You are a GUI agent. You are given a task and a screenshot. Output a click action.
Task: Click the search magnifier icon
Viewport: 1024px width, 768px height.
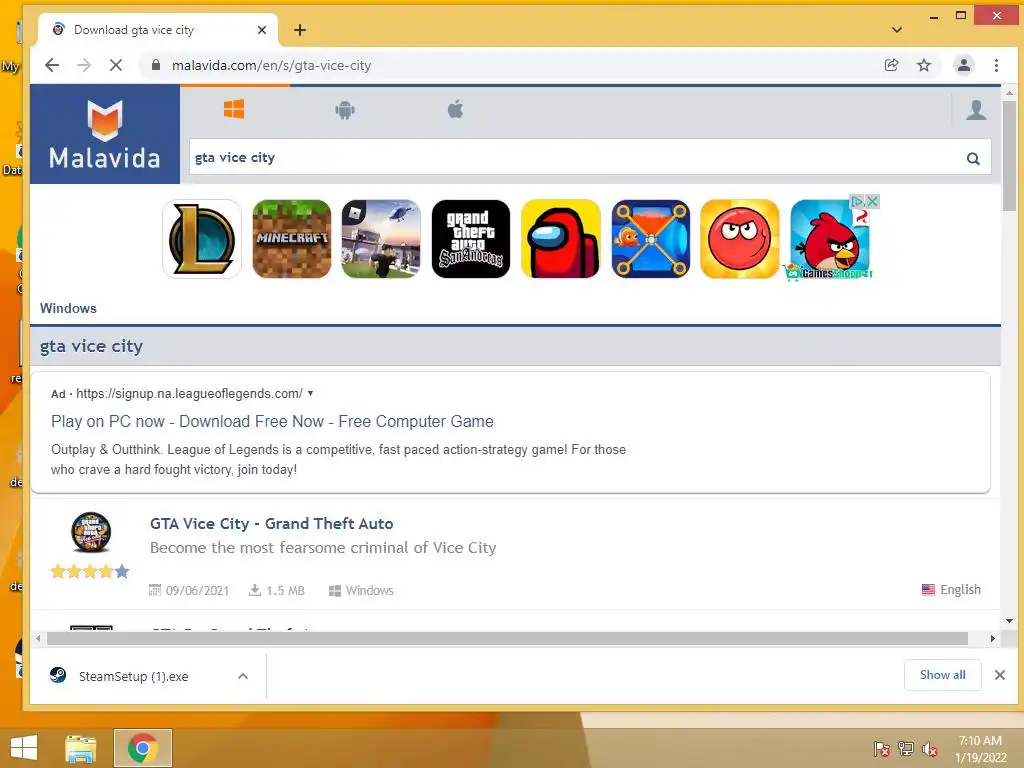(973, 158)
